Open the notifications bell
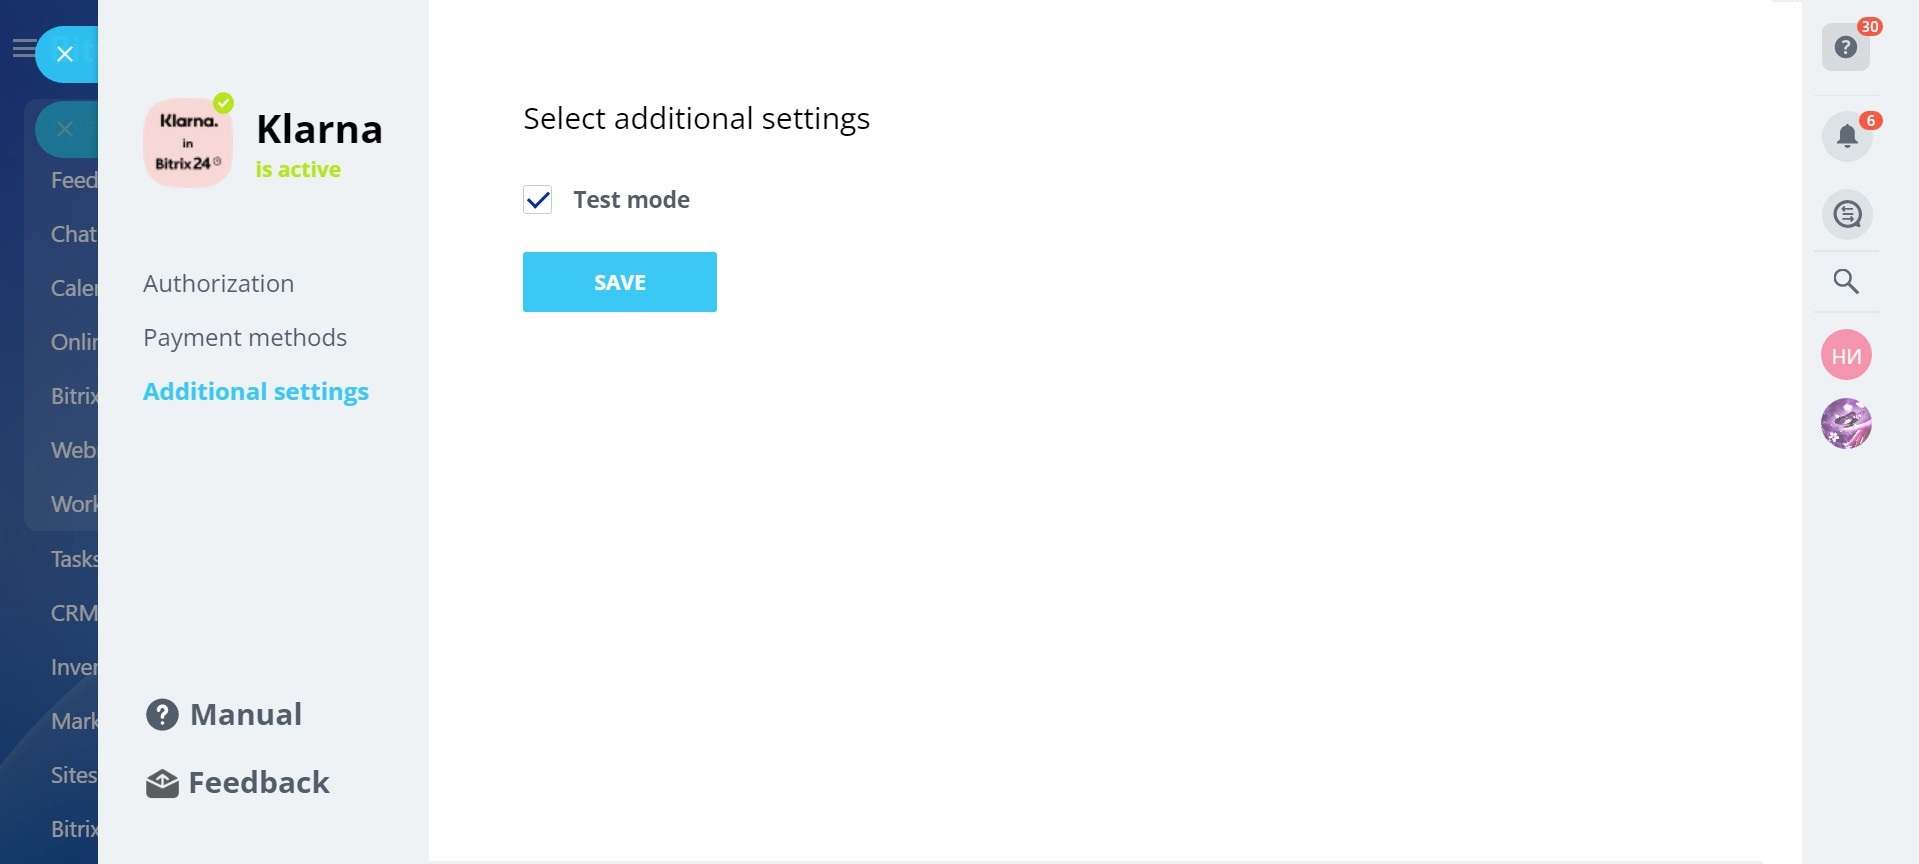 [x=1846, y=136]
